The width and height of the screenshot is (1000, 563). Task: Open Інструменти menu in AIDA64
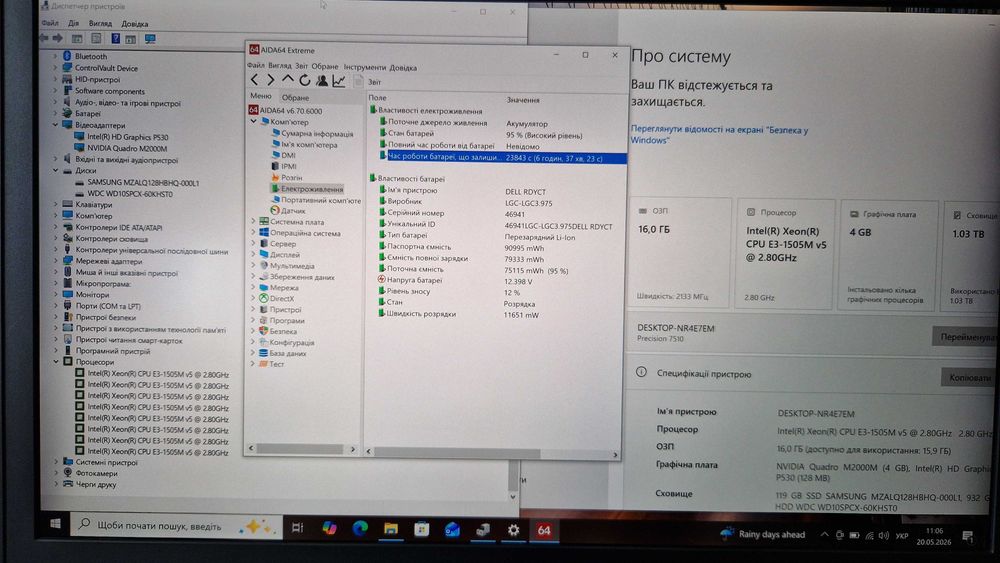[x=365, y=67]
